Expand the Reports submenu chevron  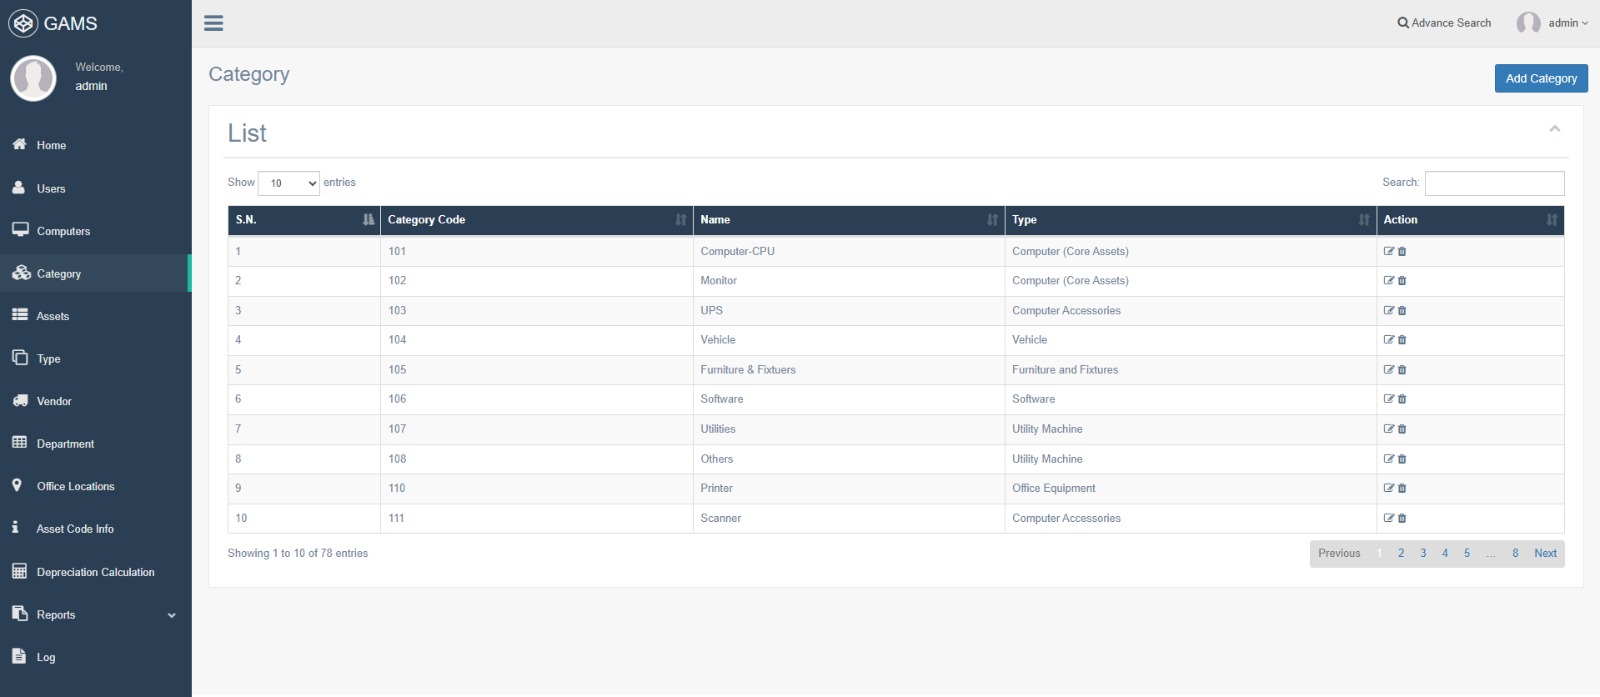pos(171,615)
